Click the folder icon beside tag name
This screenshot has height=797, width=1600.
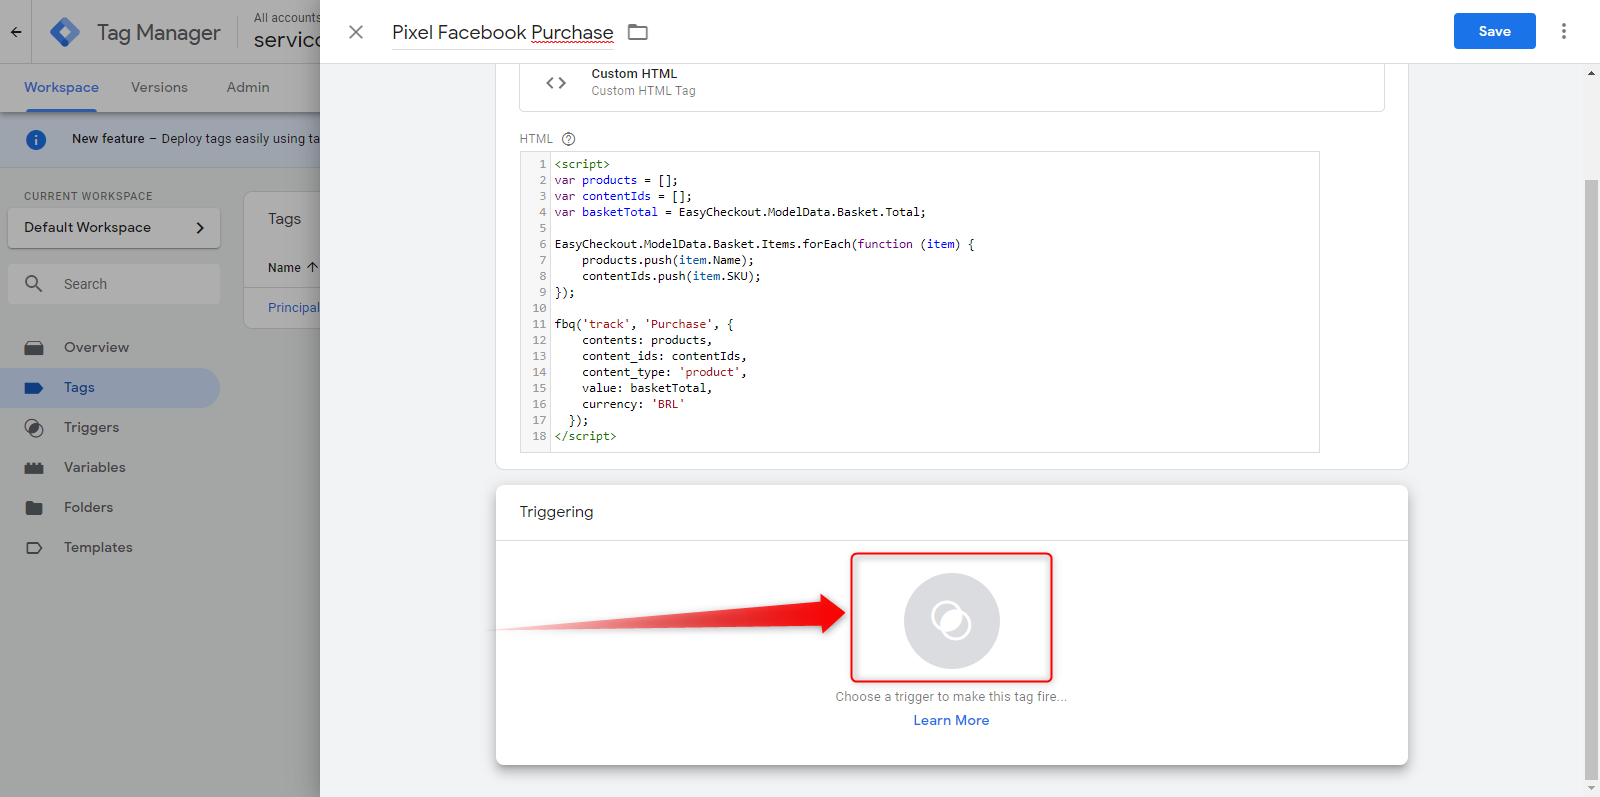(638, 32)
